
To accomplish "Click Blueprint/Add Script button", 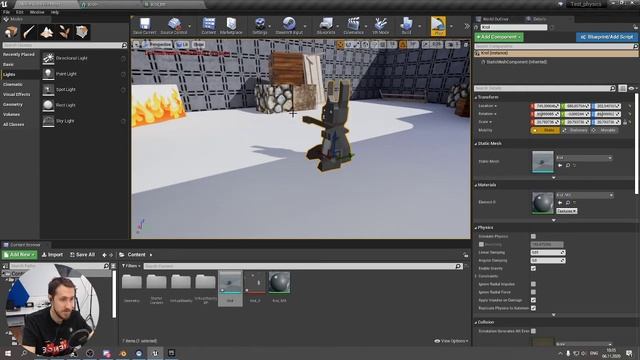I will pyautogui.click(x=607, y=37).
